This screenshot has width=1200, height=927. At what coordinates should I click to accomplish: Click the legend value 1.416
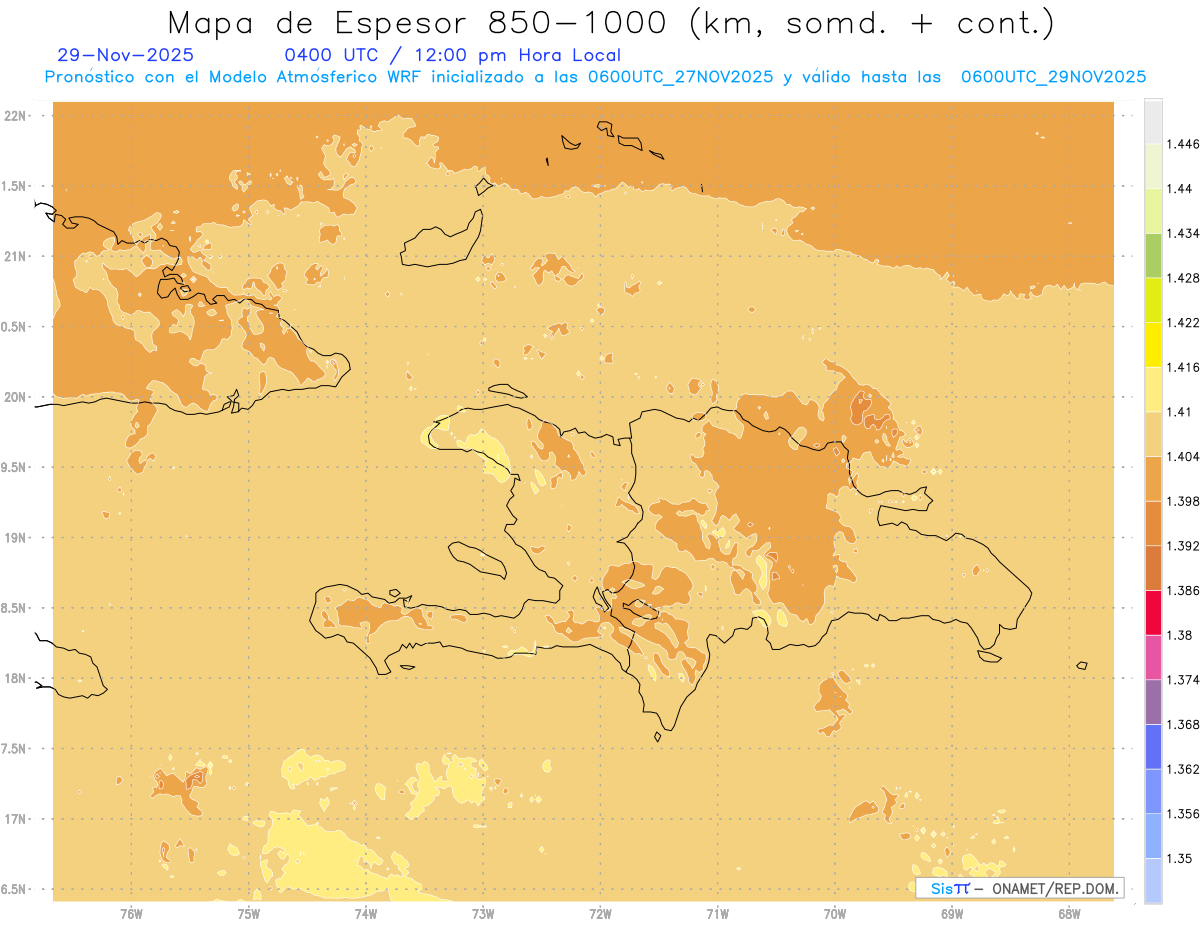pos(1184,367)
